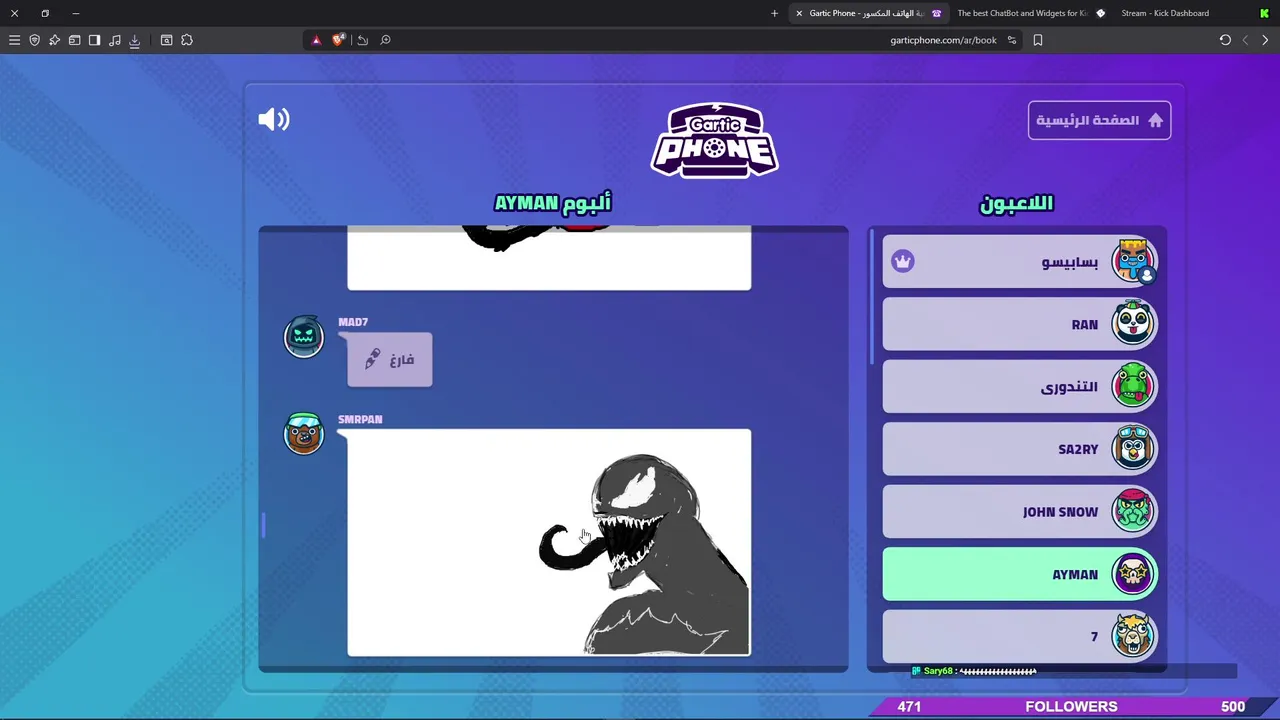
Task: Click the Brave Rewards triangle icon
Action: [316, 40]
